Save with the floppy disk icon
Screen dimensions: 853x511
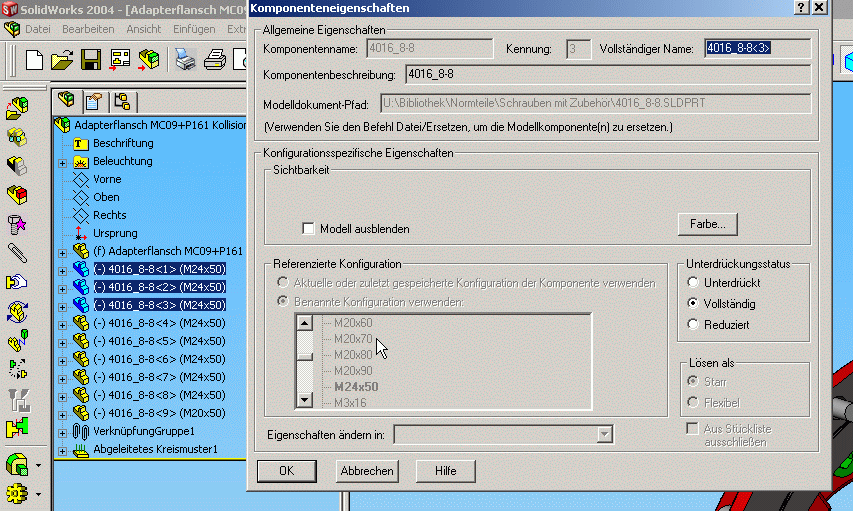tap(91, 59)
